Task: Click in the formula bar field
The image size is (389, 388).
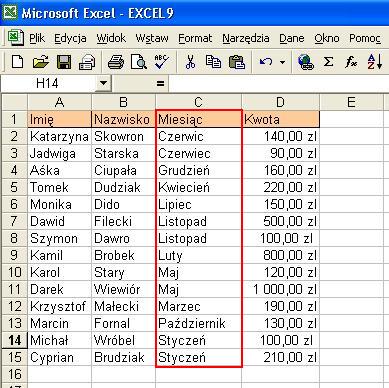Action: click(279, 83)
